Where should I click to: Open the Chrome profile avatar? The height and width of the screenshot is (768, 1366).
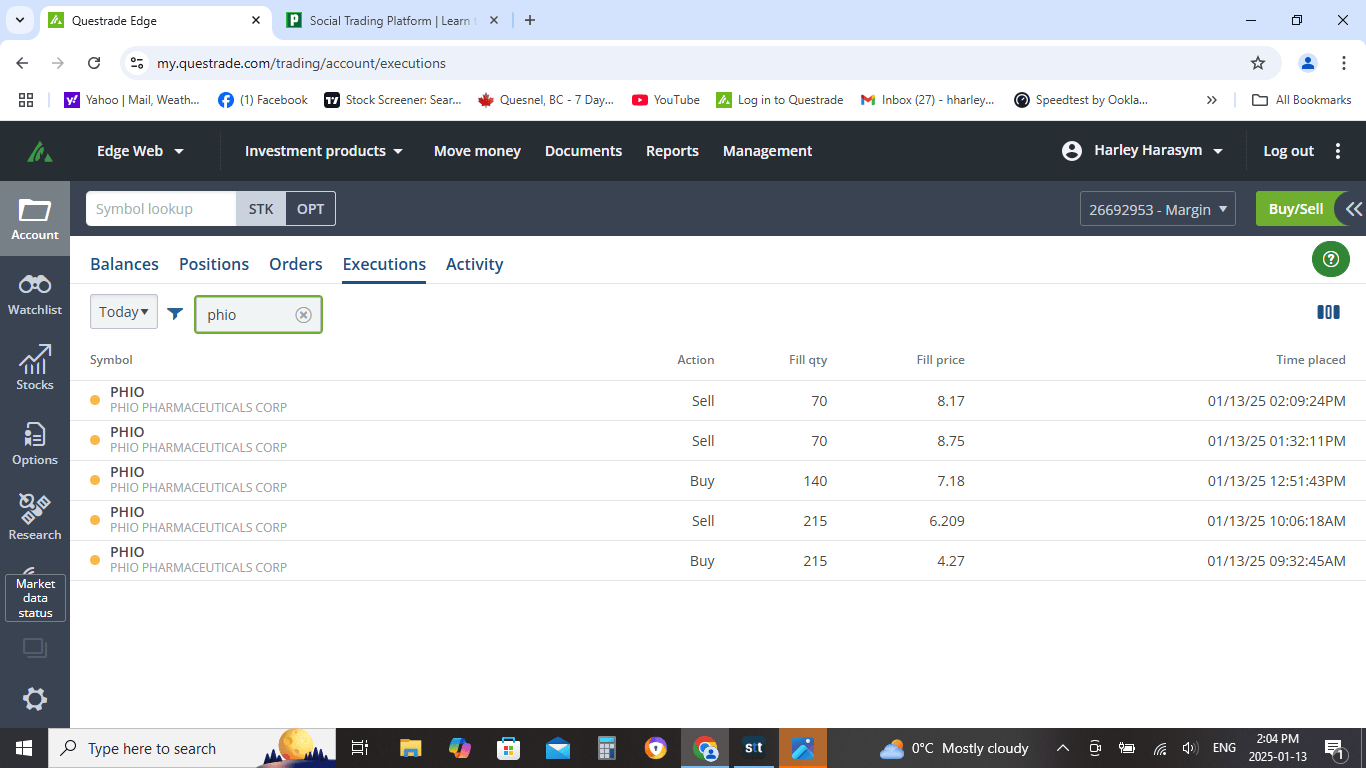pos(1308,63)
